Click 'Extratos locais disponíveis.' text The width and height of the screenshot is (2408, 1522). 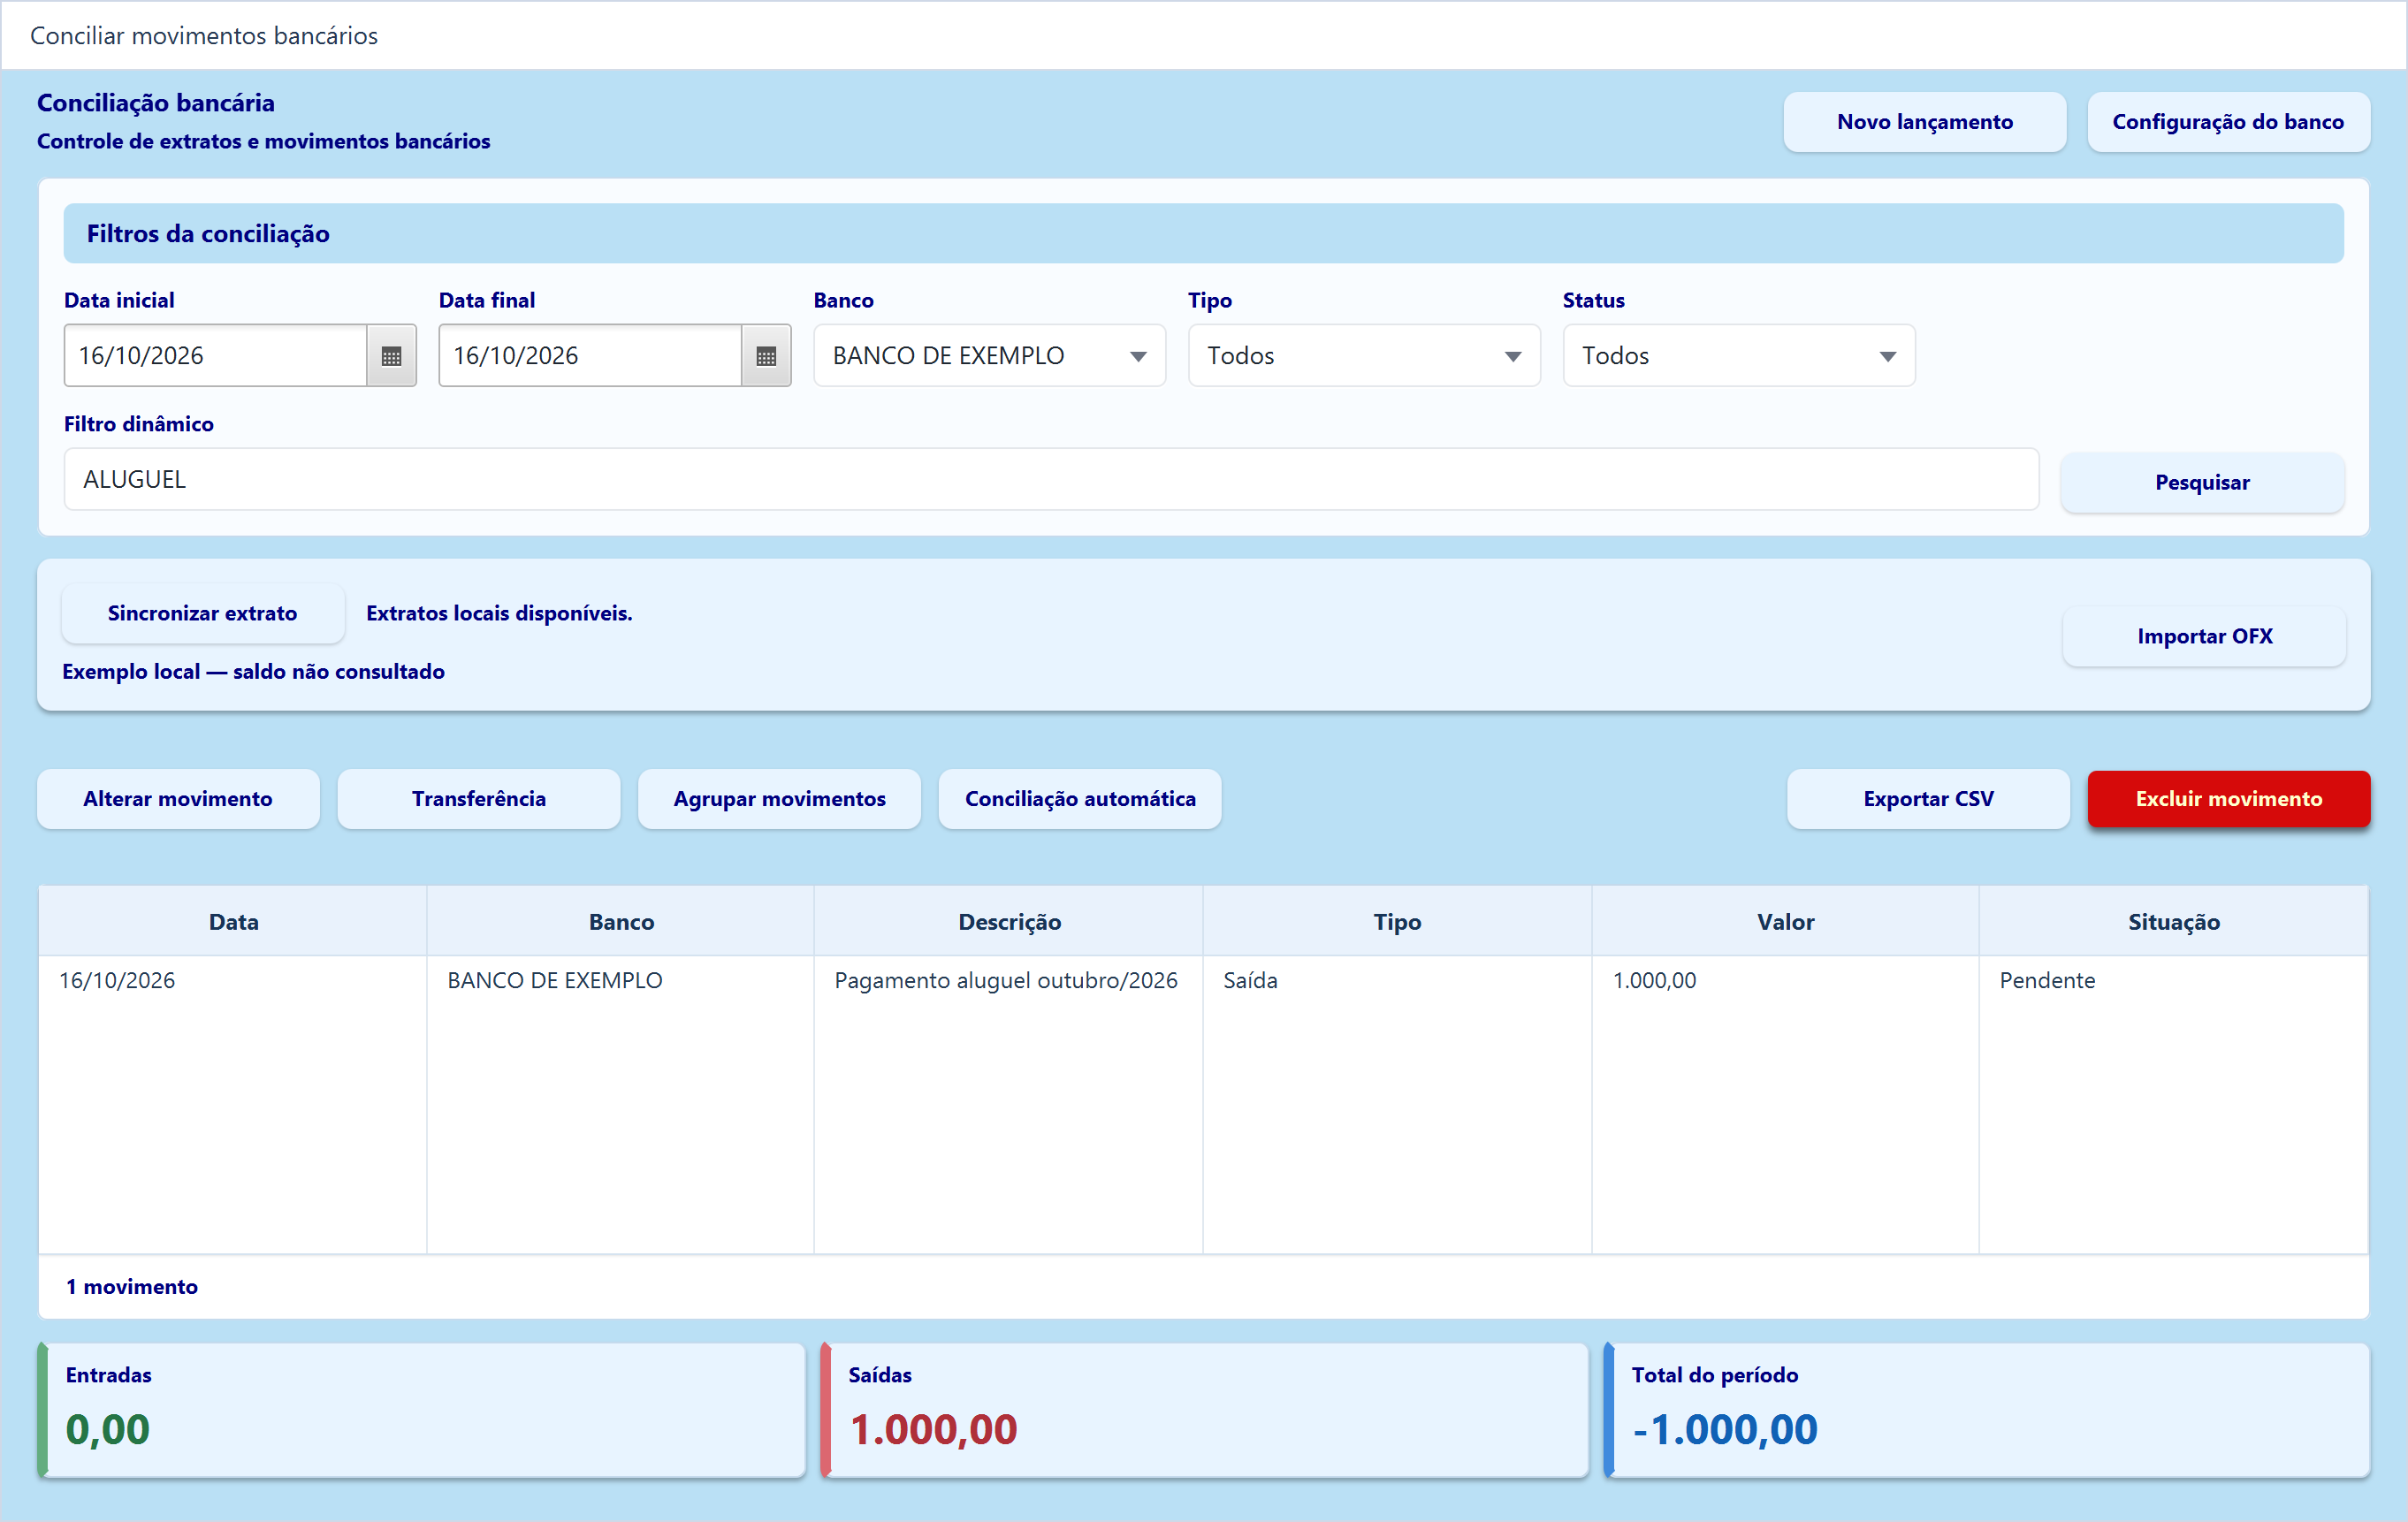point(499,613)
